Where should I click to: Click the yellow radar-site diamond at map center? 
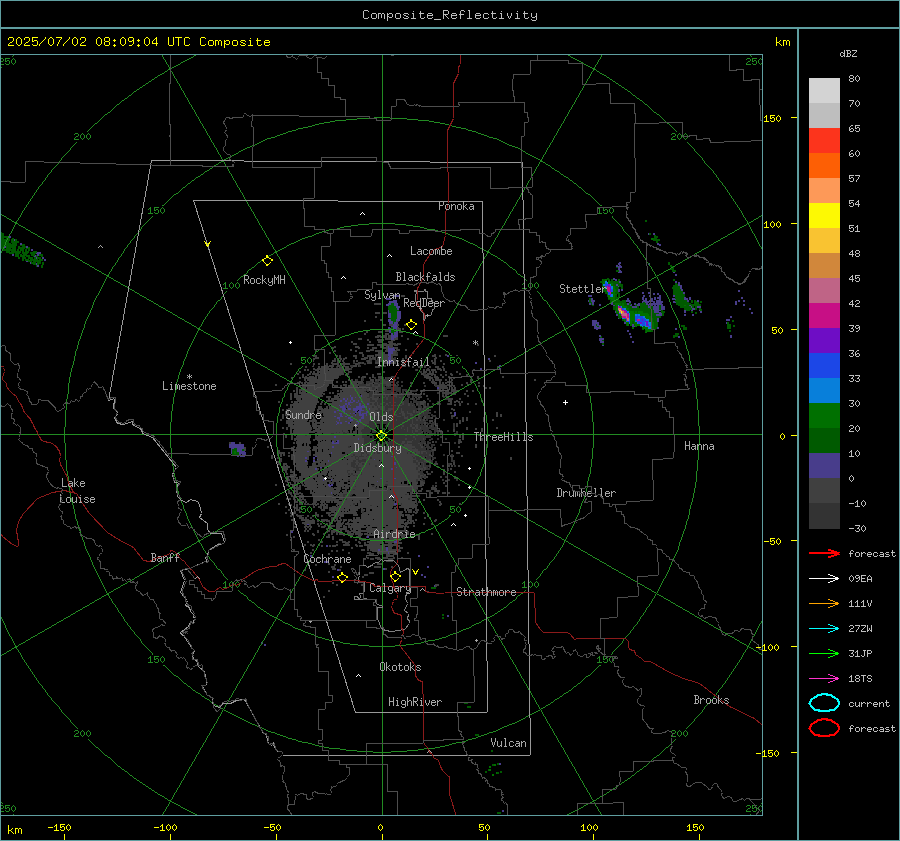point(382,435)
